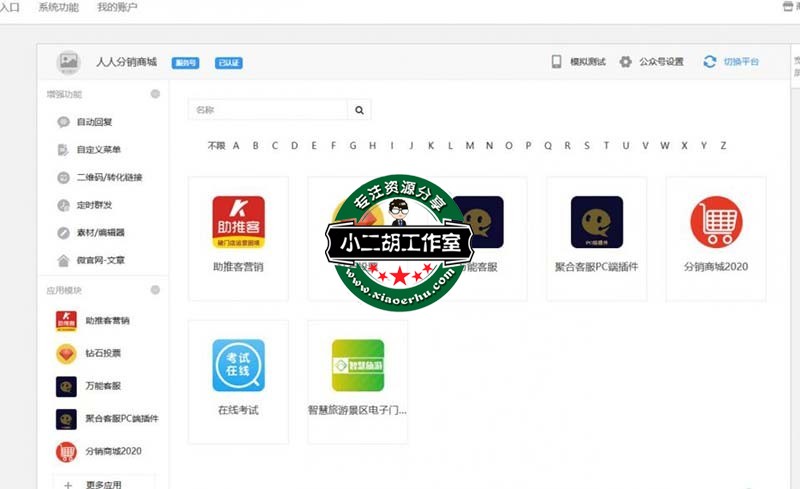The image size is (800, 489).
Task: Open the 在线考试 app icon
Action: coord(238,365)
